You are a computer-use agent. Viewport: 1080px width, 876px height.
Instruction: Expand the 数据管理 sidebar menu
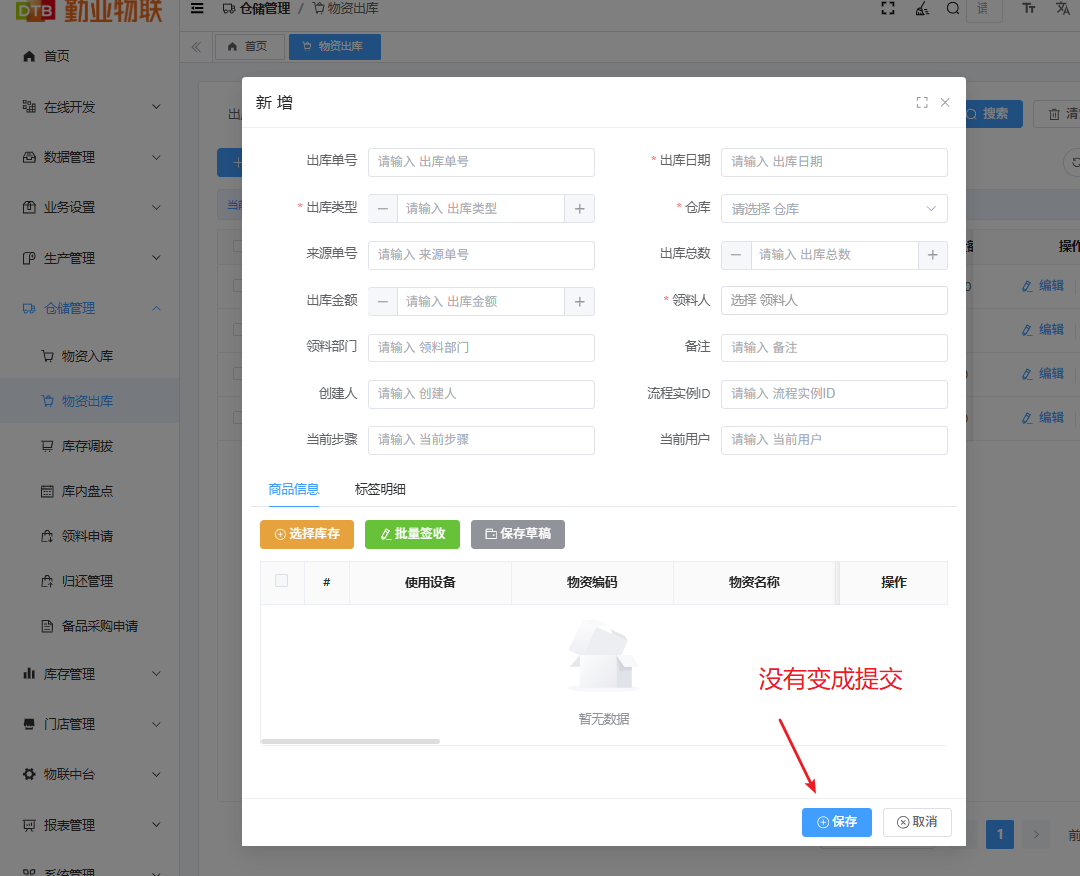(x=90, y=158)
